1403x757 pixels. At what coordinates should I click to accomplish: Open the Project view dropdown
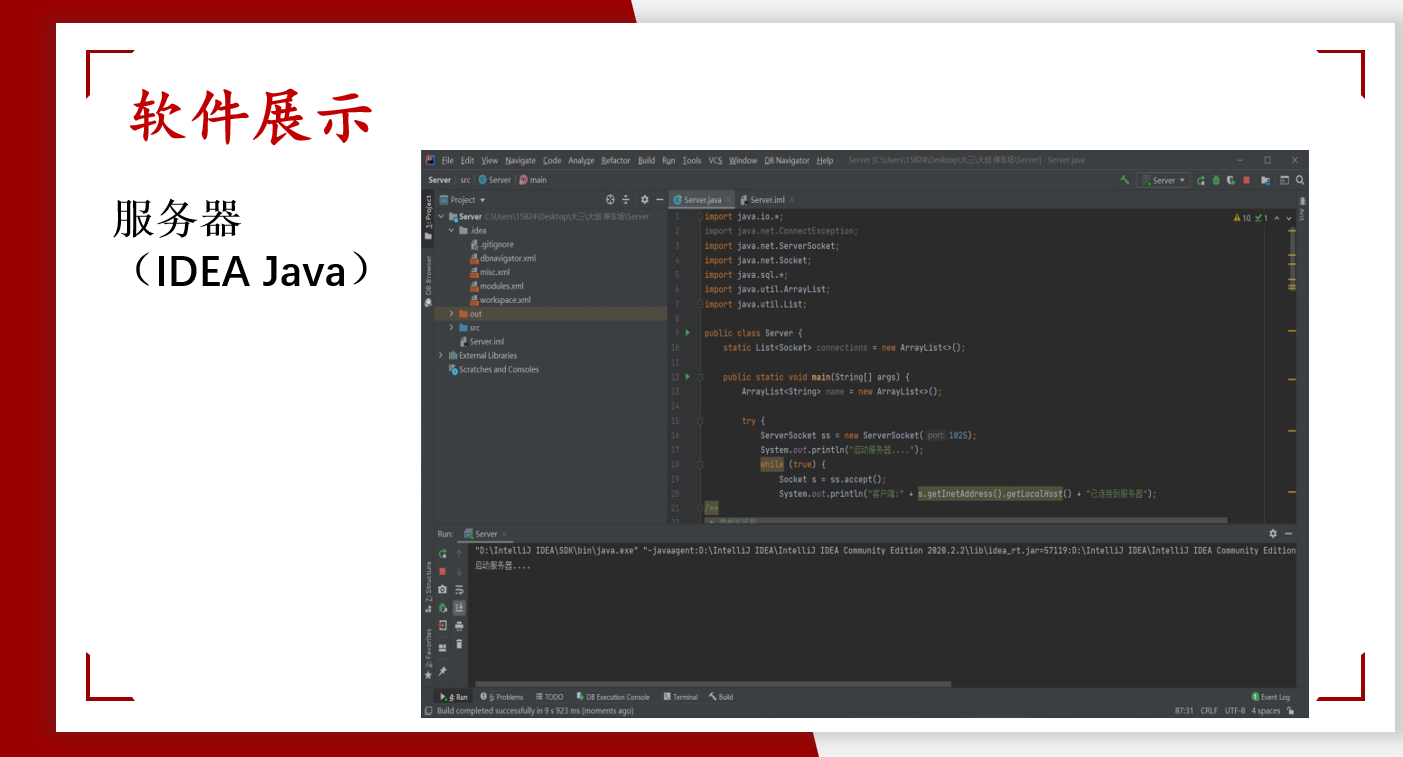click(x=461, y=199)
